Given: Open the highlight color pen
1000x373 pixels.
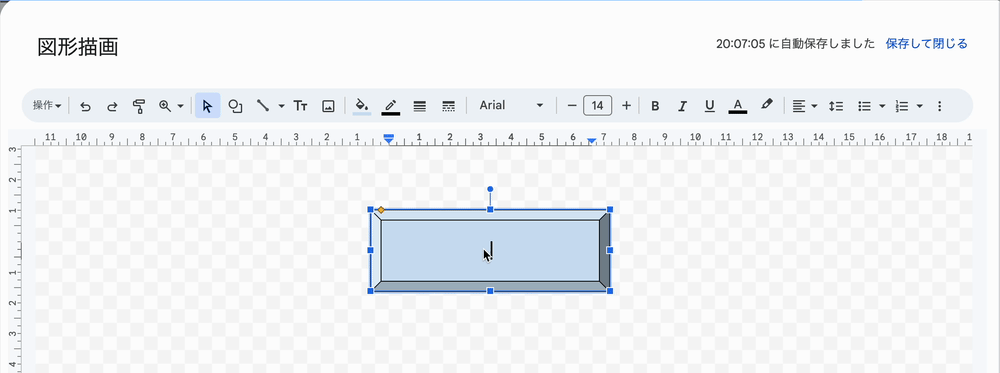Looking at the screenshot, I should coord(767,106).
